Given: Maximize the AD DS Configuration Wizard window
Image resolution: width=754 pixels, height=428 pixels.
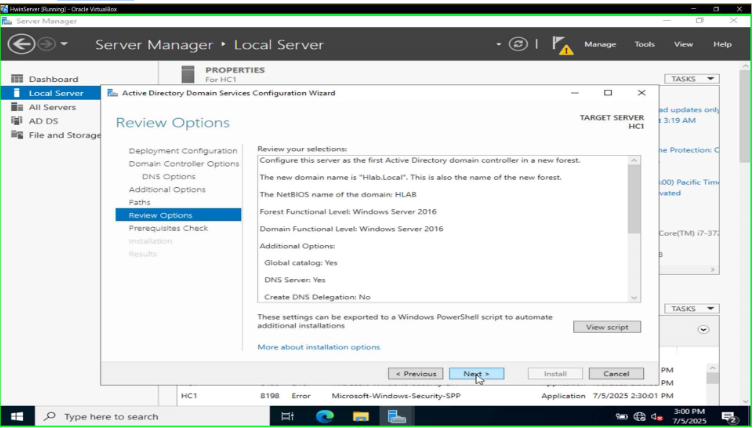Looking at the screenshot, I should (x=608, y=93).
